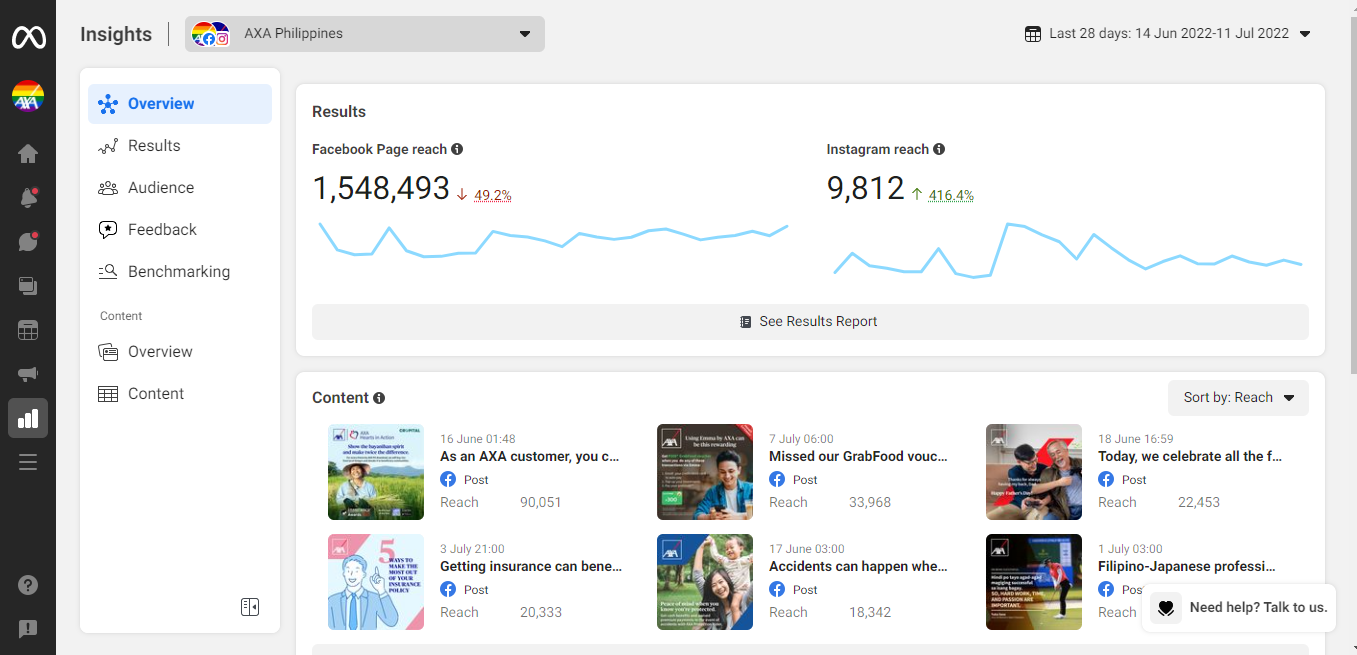This screenshot has width=1357, height=655.
Task: Click the Facebook Page reach line chart
Action: tap(553, 240)
